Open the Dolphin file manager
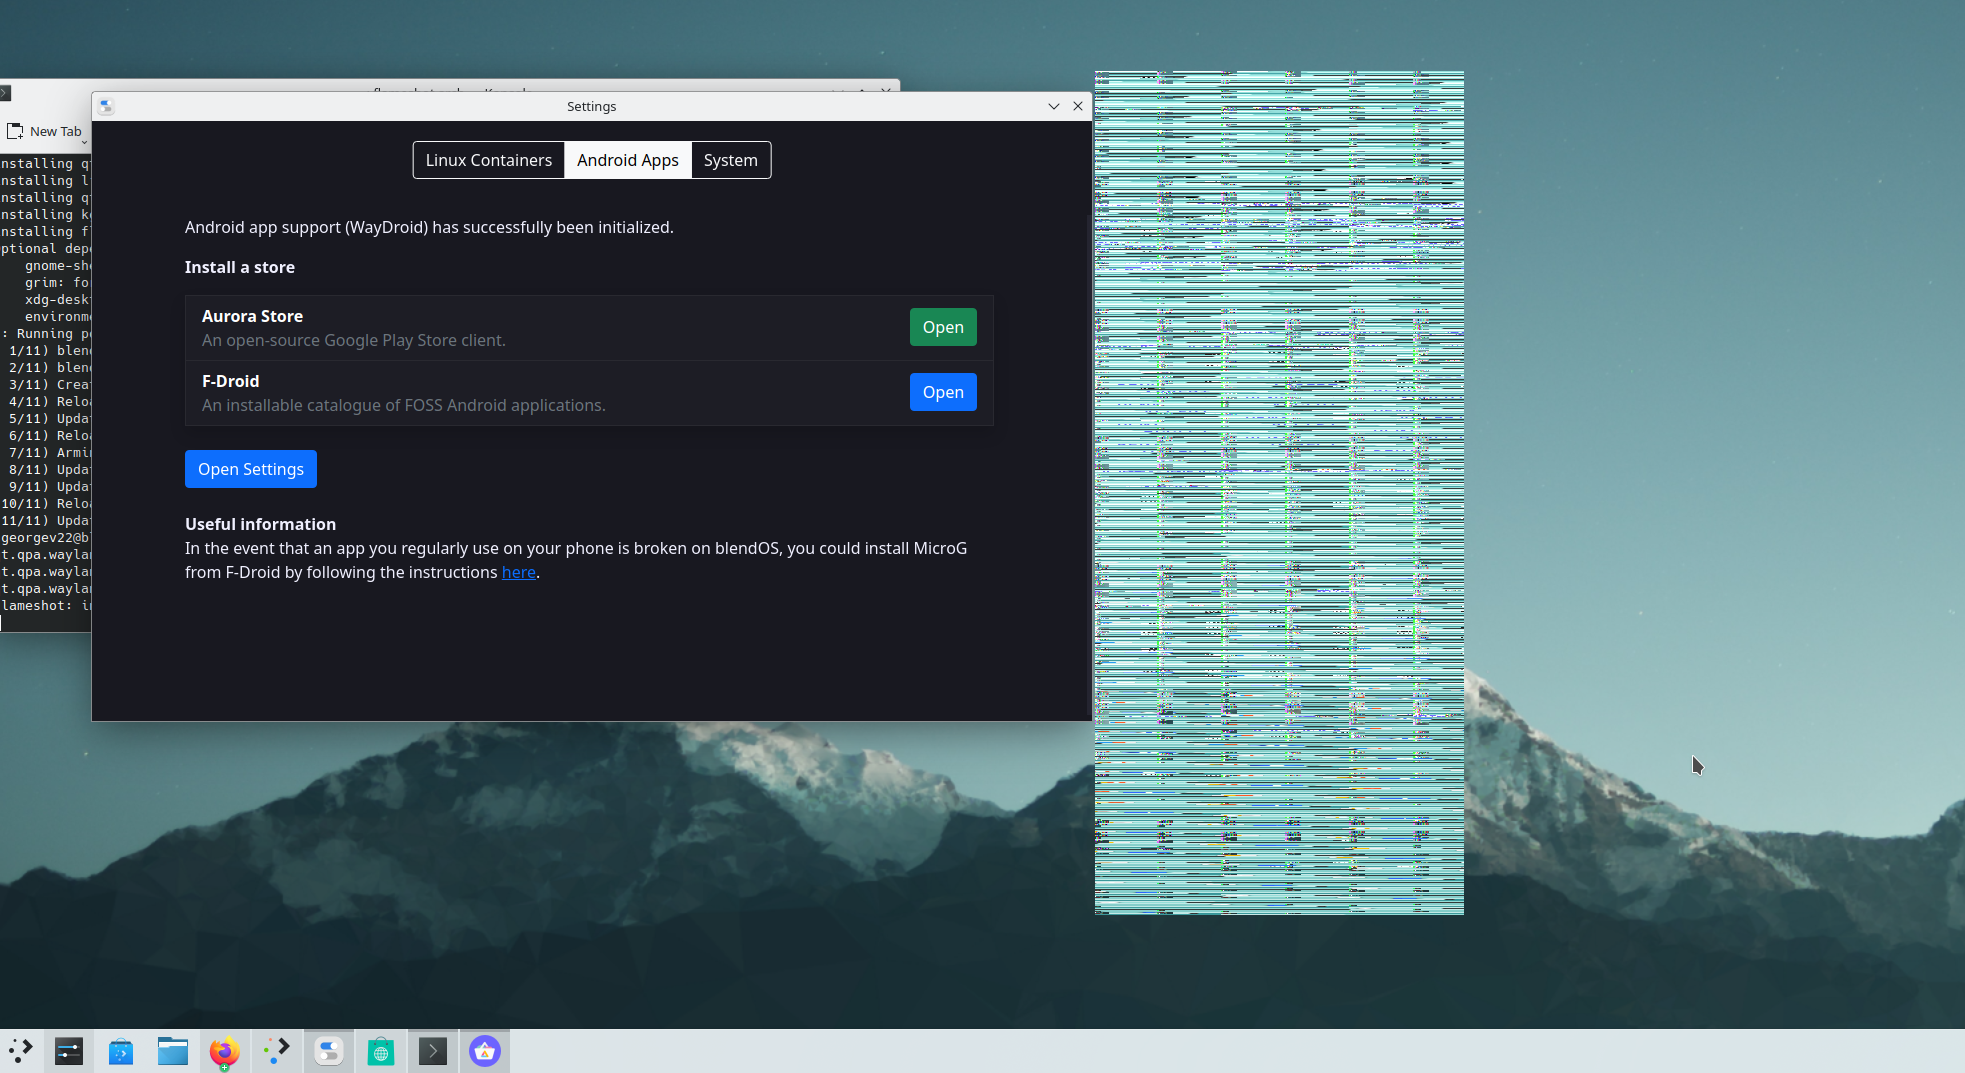The width and height of the screenshot is (1965, 1073). 173,1051
